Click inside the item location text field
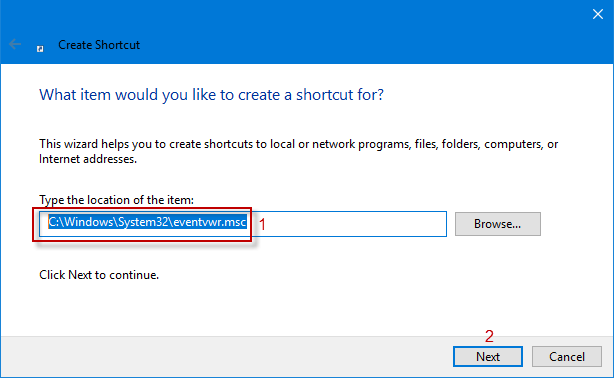 pos(243,224)
